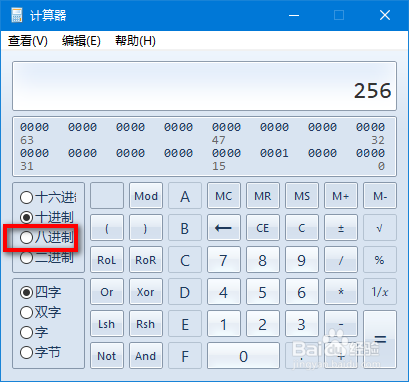The width and height of the screenshot is (409, 382).
Task: Click the number 2 key
Action: [x=263, y=324]
